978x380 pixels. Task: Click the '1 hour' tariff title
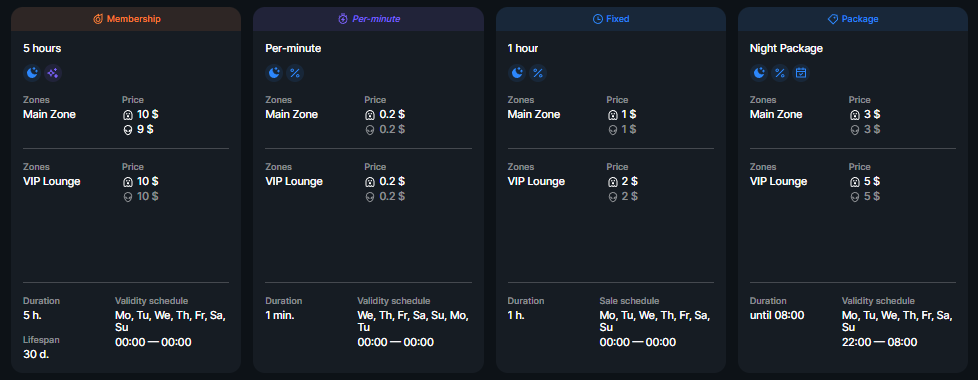(x=523, y=48)
